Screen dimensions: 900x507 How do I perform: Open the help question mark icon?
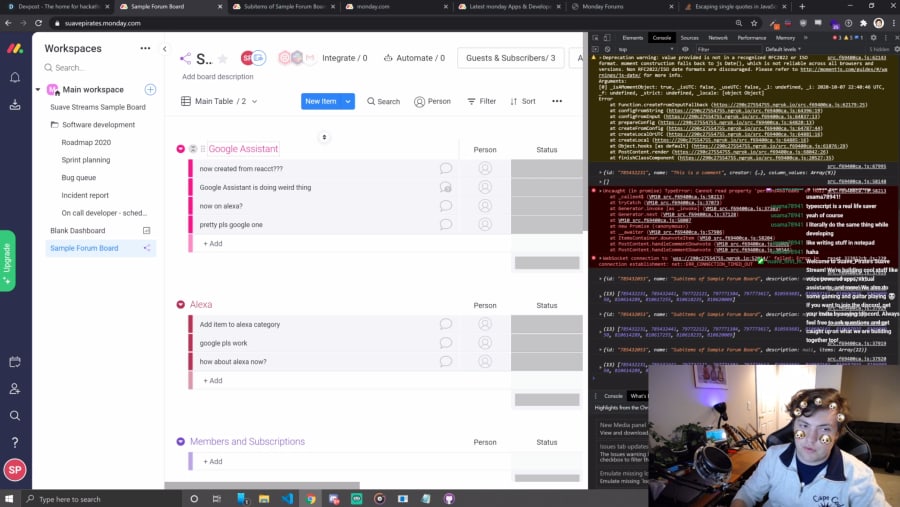15,443
